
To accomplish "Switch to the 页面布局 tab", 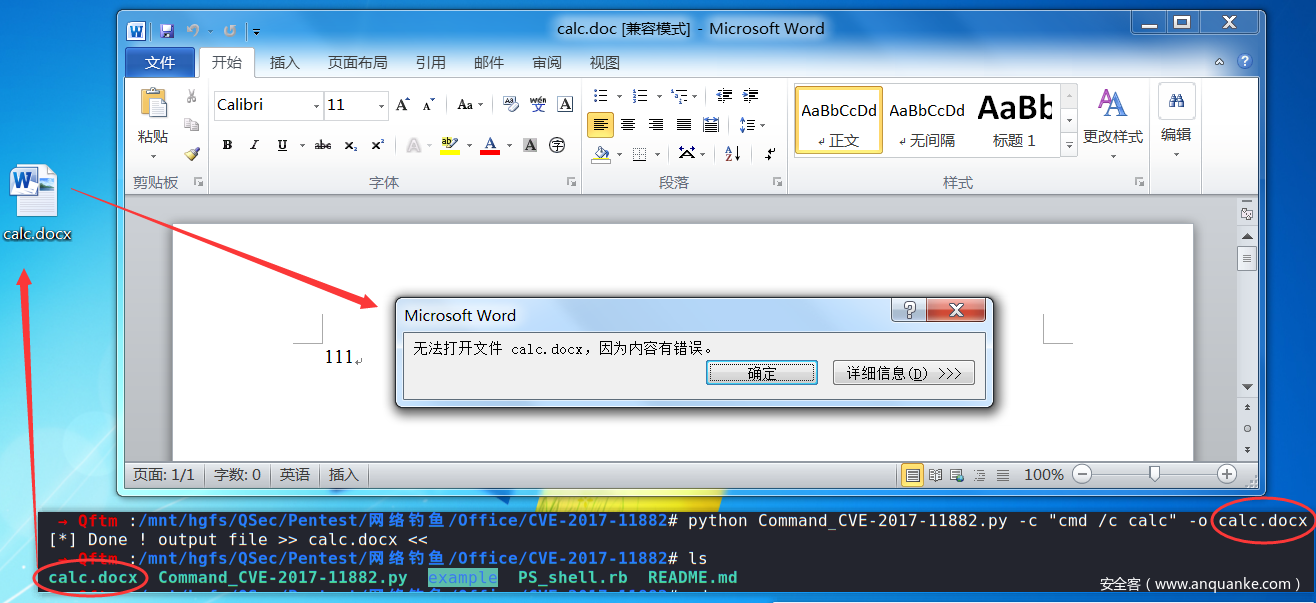I will [x=358, y=62].
